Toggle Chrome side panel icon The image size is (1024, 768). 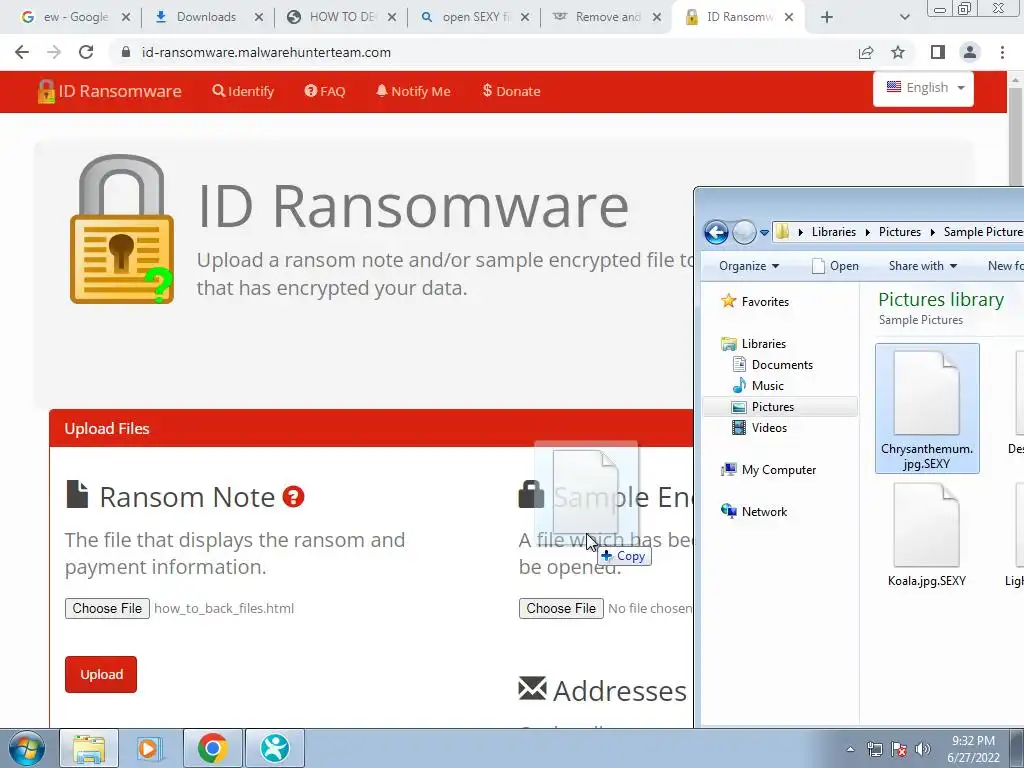[938, 52]
